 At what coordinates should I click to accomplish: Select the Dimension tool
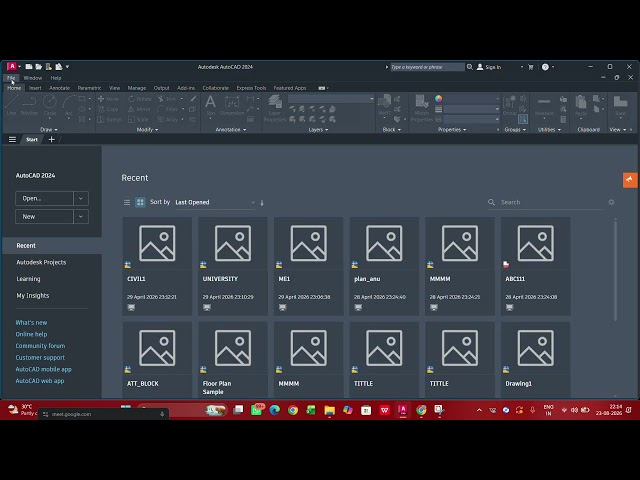[x=232, y=104]
